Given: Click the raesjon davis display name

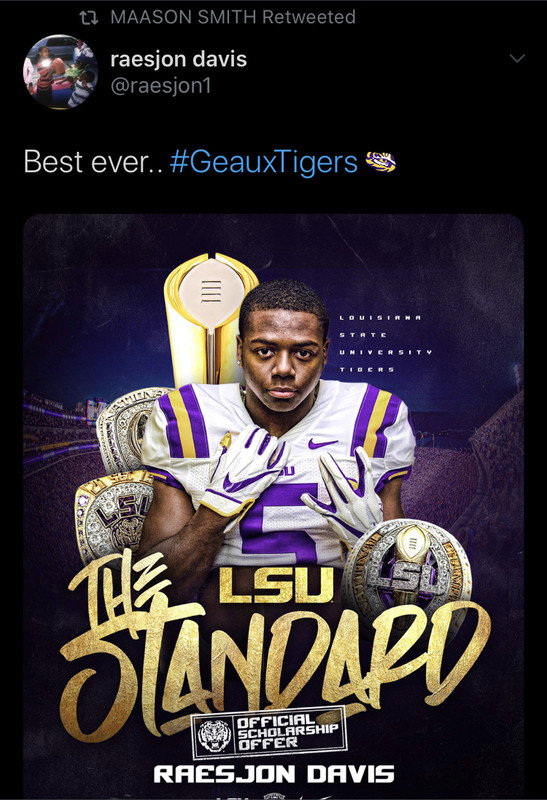Looking at the screenshot, I should coord(179,59).
